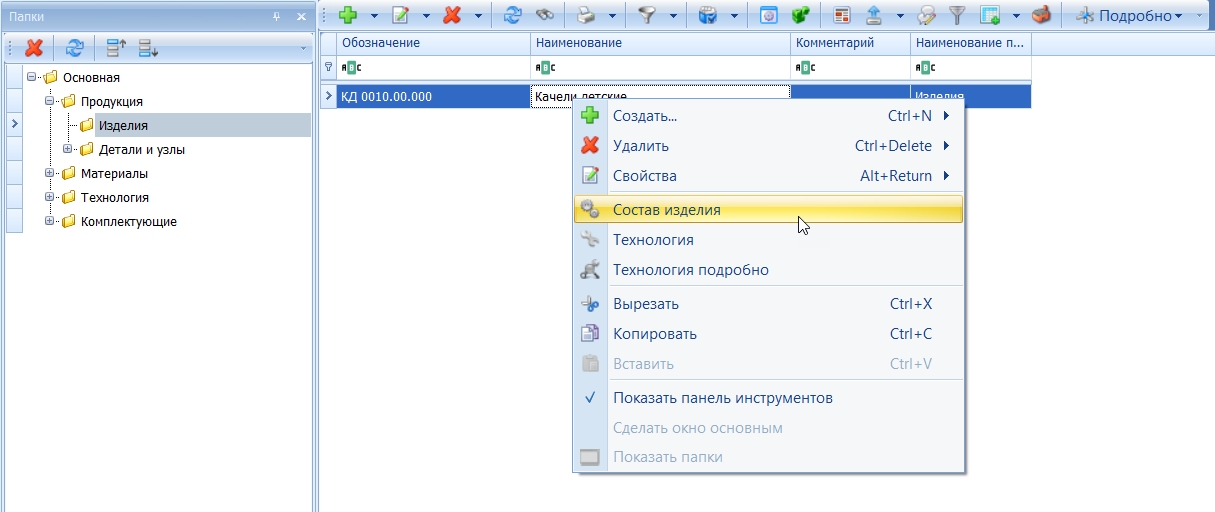Click the blue cube package toolbar icon
Image resolution: width=1215 pixels, height=512 pixels.
click(709, 16)
